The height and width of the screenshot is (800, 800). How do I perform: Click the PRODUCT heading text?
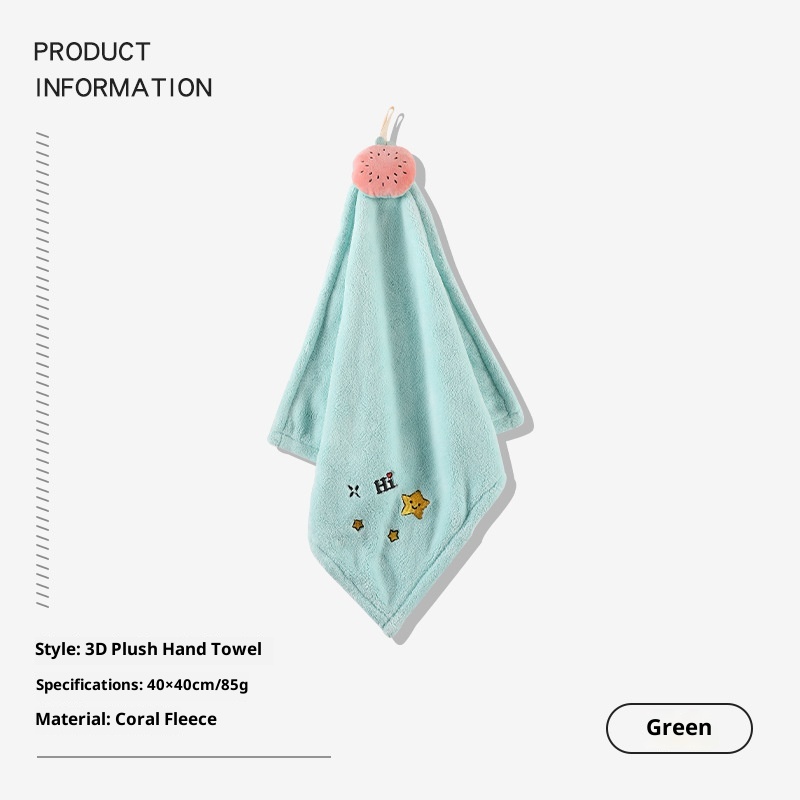92,52
